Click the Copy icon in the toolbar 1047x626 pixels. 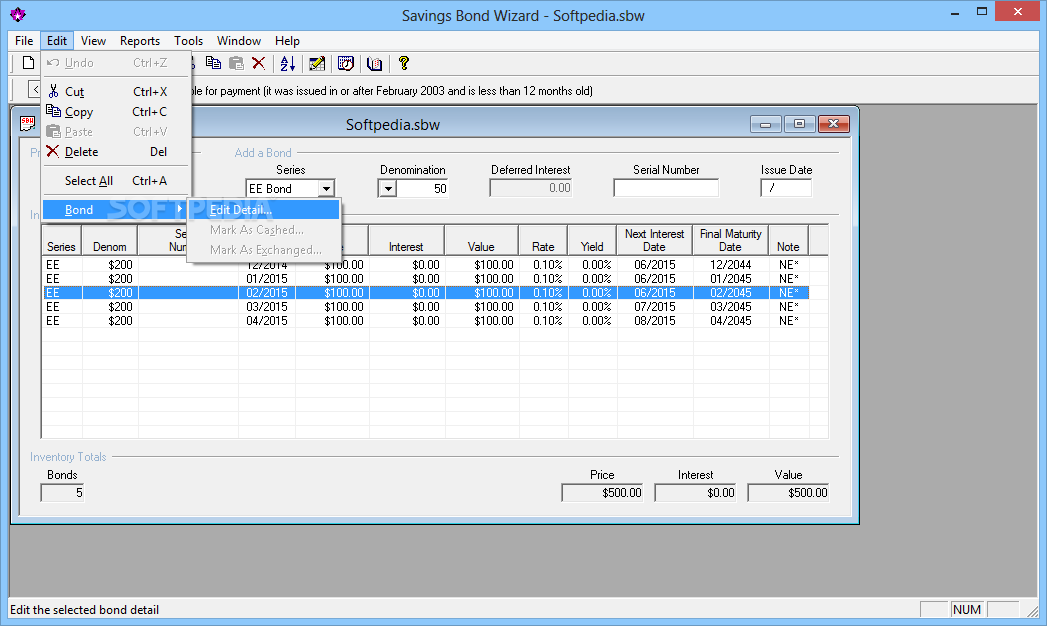point(213,63)
